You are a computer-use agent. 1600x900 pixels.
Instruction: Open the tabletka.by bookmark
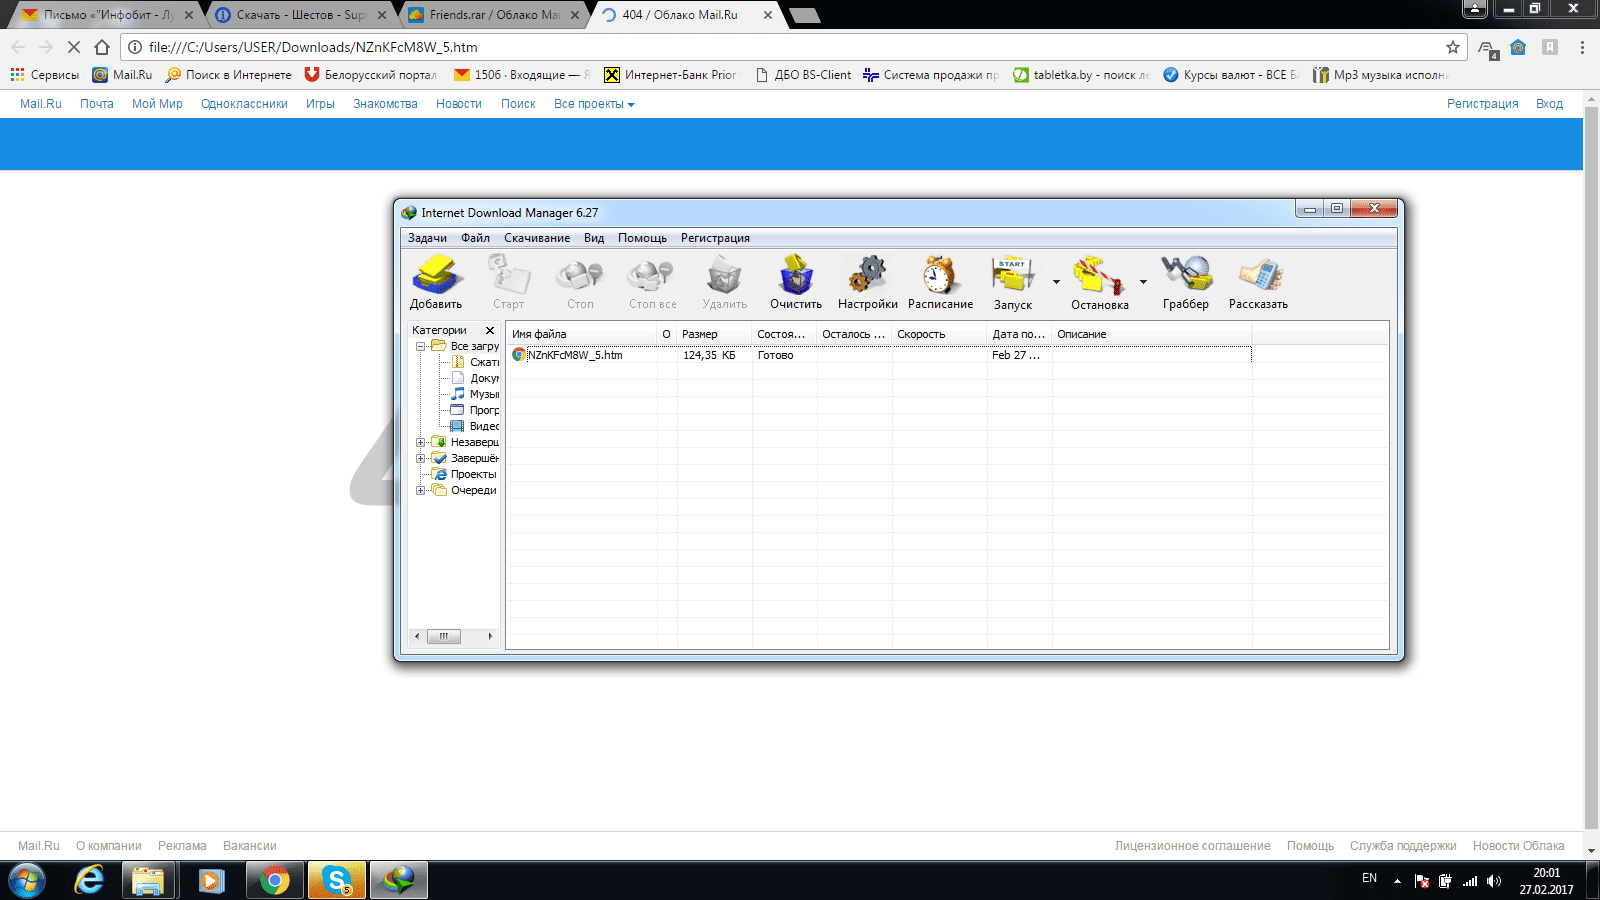(1081, 75)
